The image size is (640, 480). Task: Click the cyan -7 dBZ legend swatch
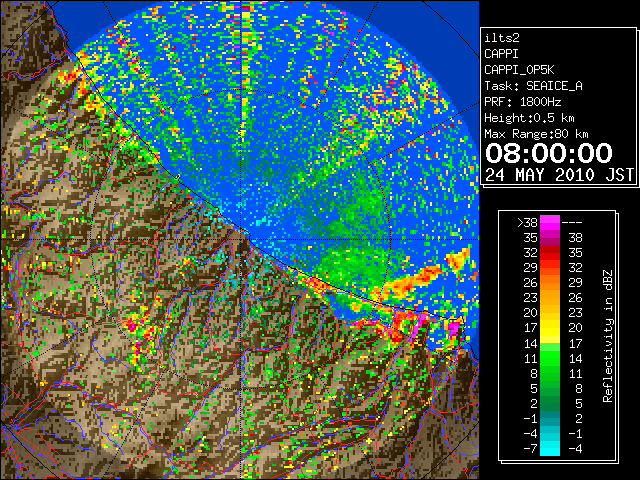point(550,449)
